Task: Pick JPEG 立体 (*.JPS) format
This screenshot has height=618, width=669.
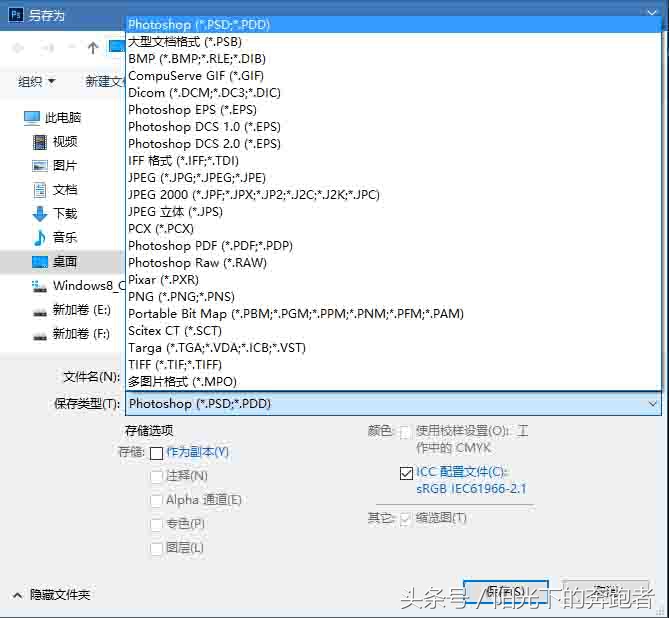Action: pyautogui.click(x=393, y=212)
